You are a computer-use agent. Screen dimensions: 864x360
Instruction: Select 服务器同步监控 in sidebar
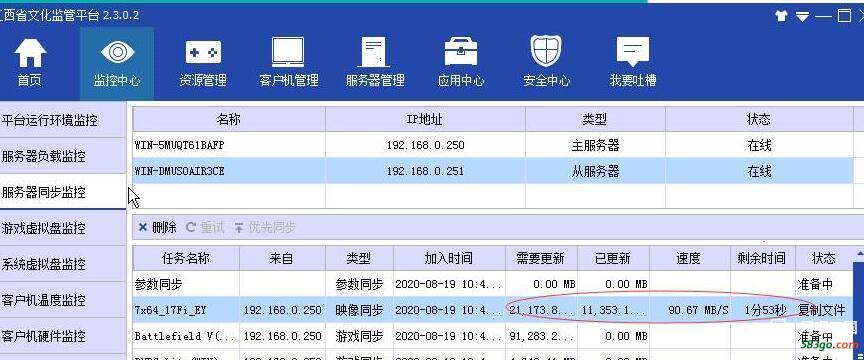(x=63, y=192)
